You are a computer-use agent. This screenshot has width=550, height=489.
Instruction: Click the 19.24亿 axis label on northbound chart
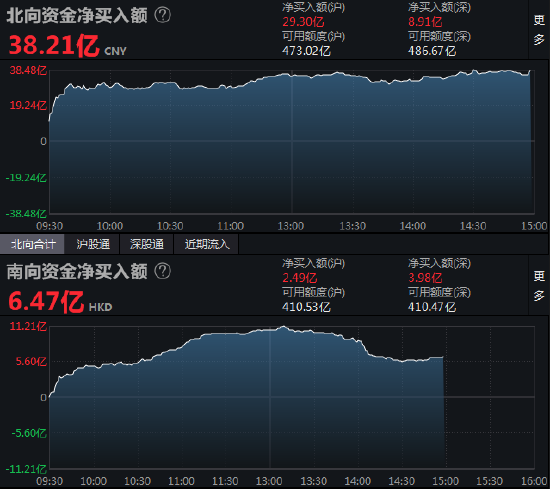pyautogui.click(x=28, y=105)
